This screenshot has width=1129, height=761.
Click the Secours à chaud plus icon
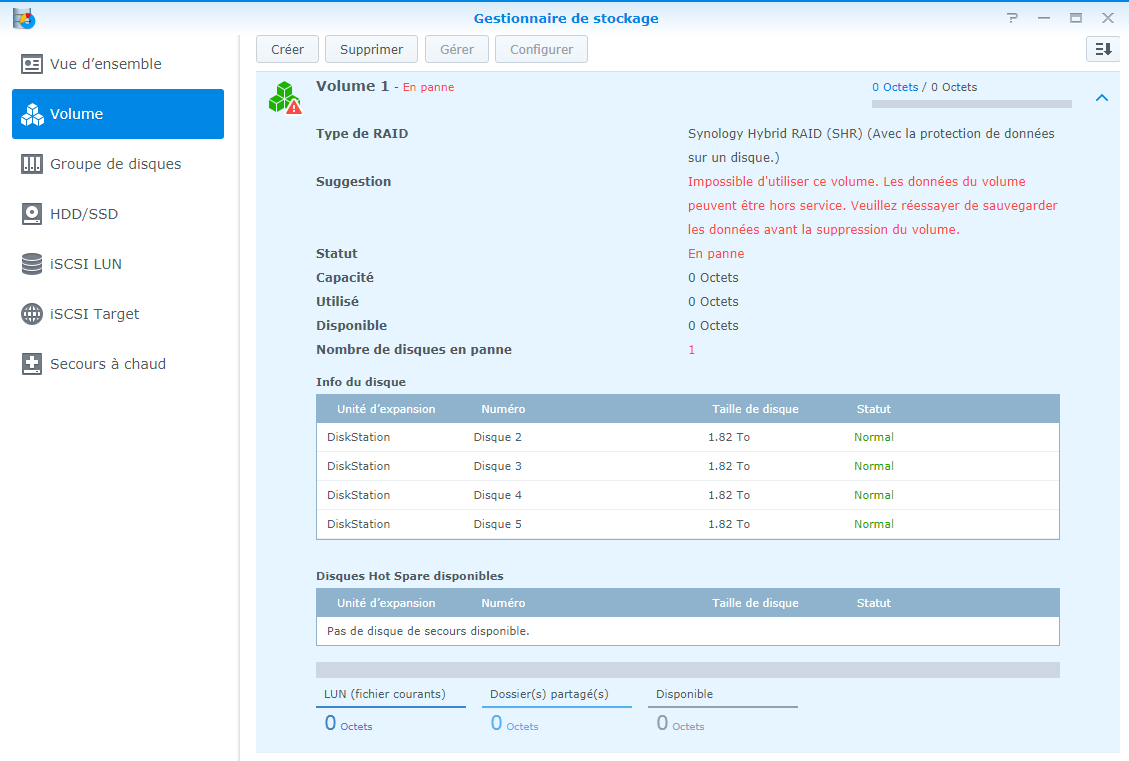32,364
